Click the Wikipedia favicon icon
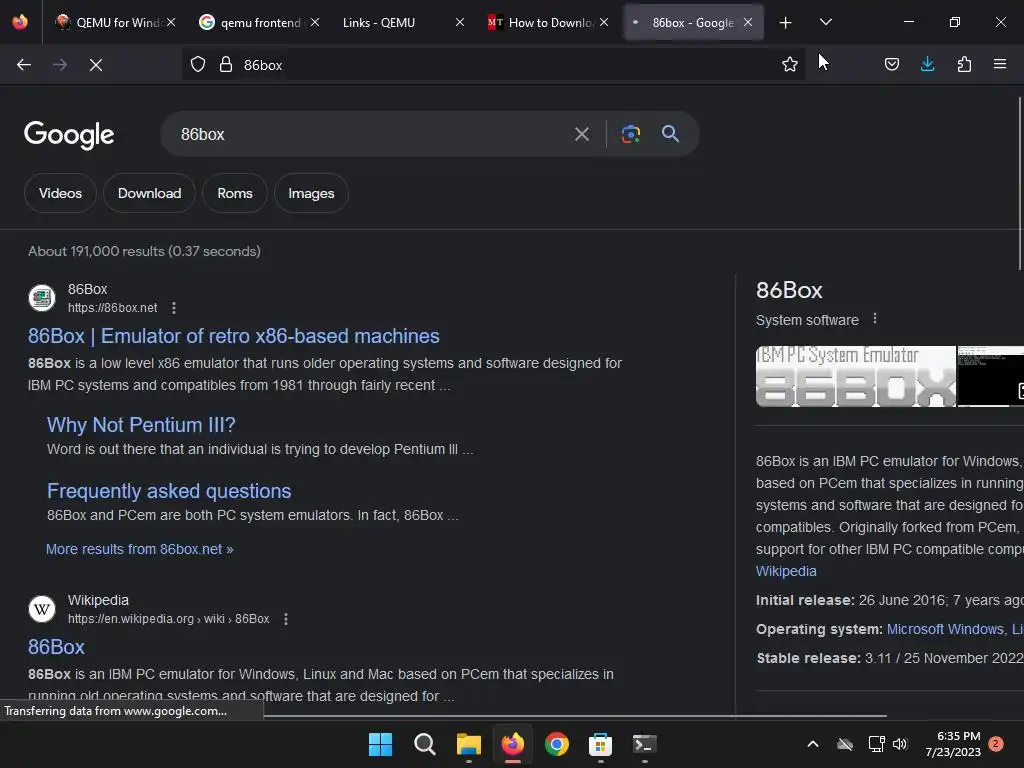 [42, 609]
